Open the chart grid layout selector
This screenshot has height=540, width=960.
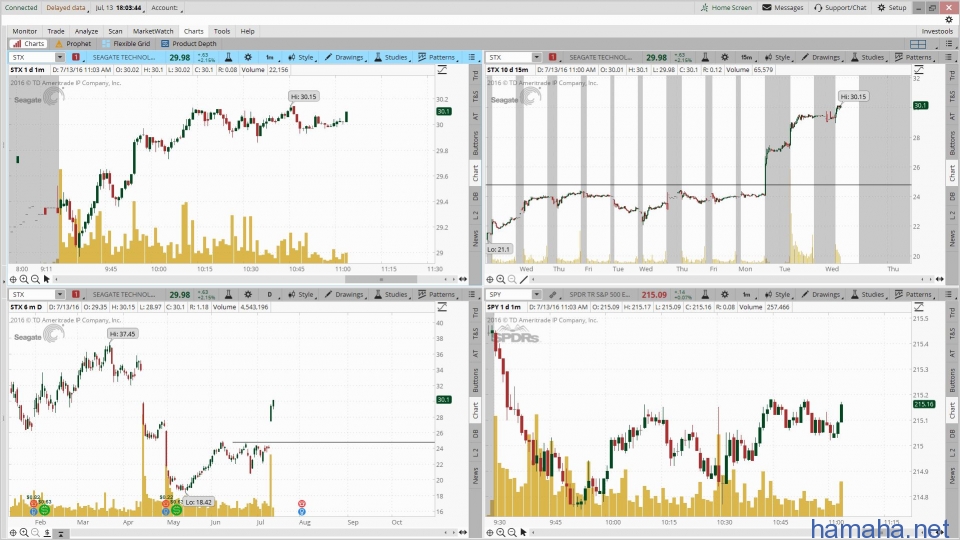(918, 44)
